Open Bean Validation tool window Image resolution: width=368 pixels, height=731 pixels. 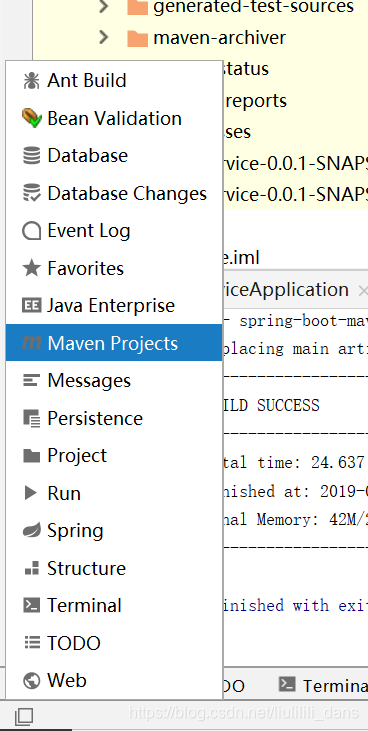tap(114, 118)
